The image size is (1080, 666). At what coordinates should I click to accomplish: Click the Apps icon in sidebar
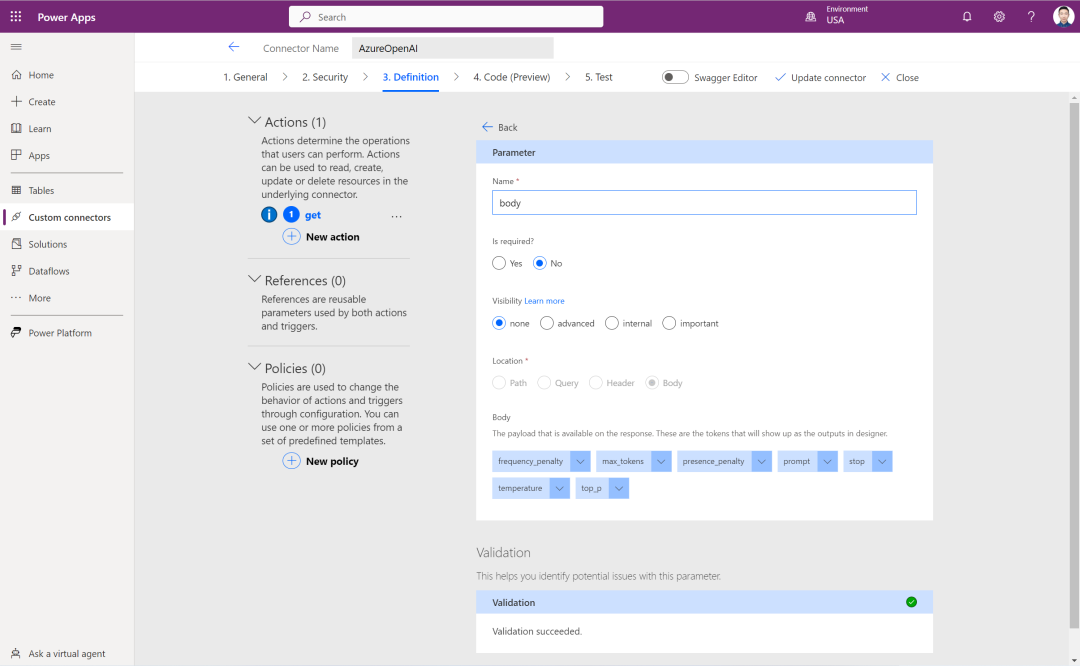tap(17, 155)
